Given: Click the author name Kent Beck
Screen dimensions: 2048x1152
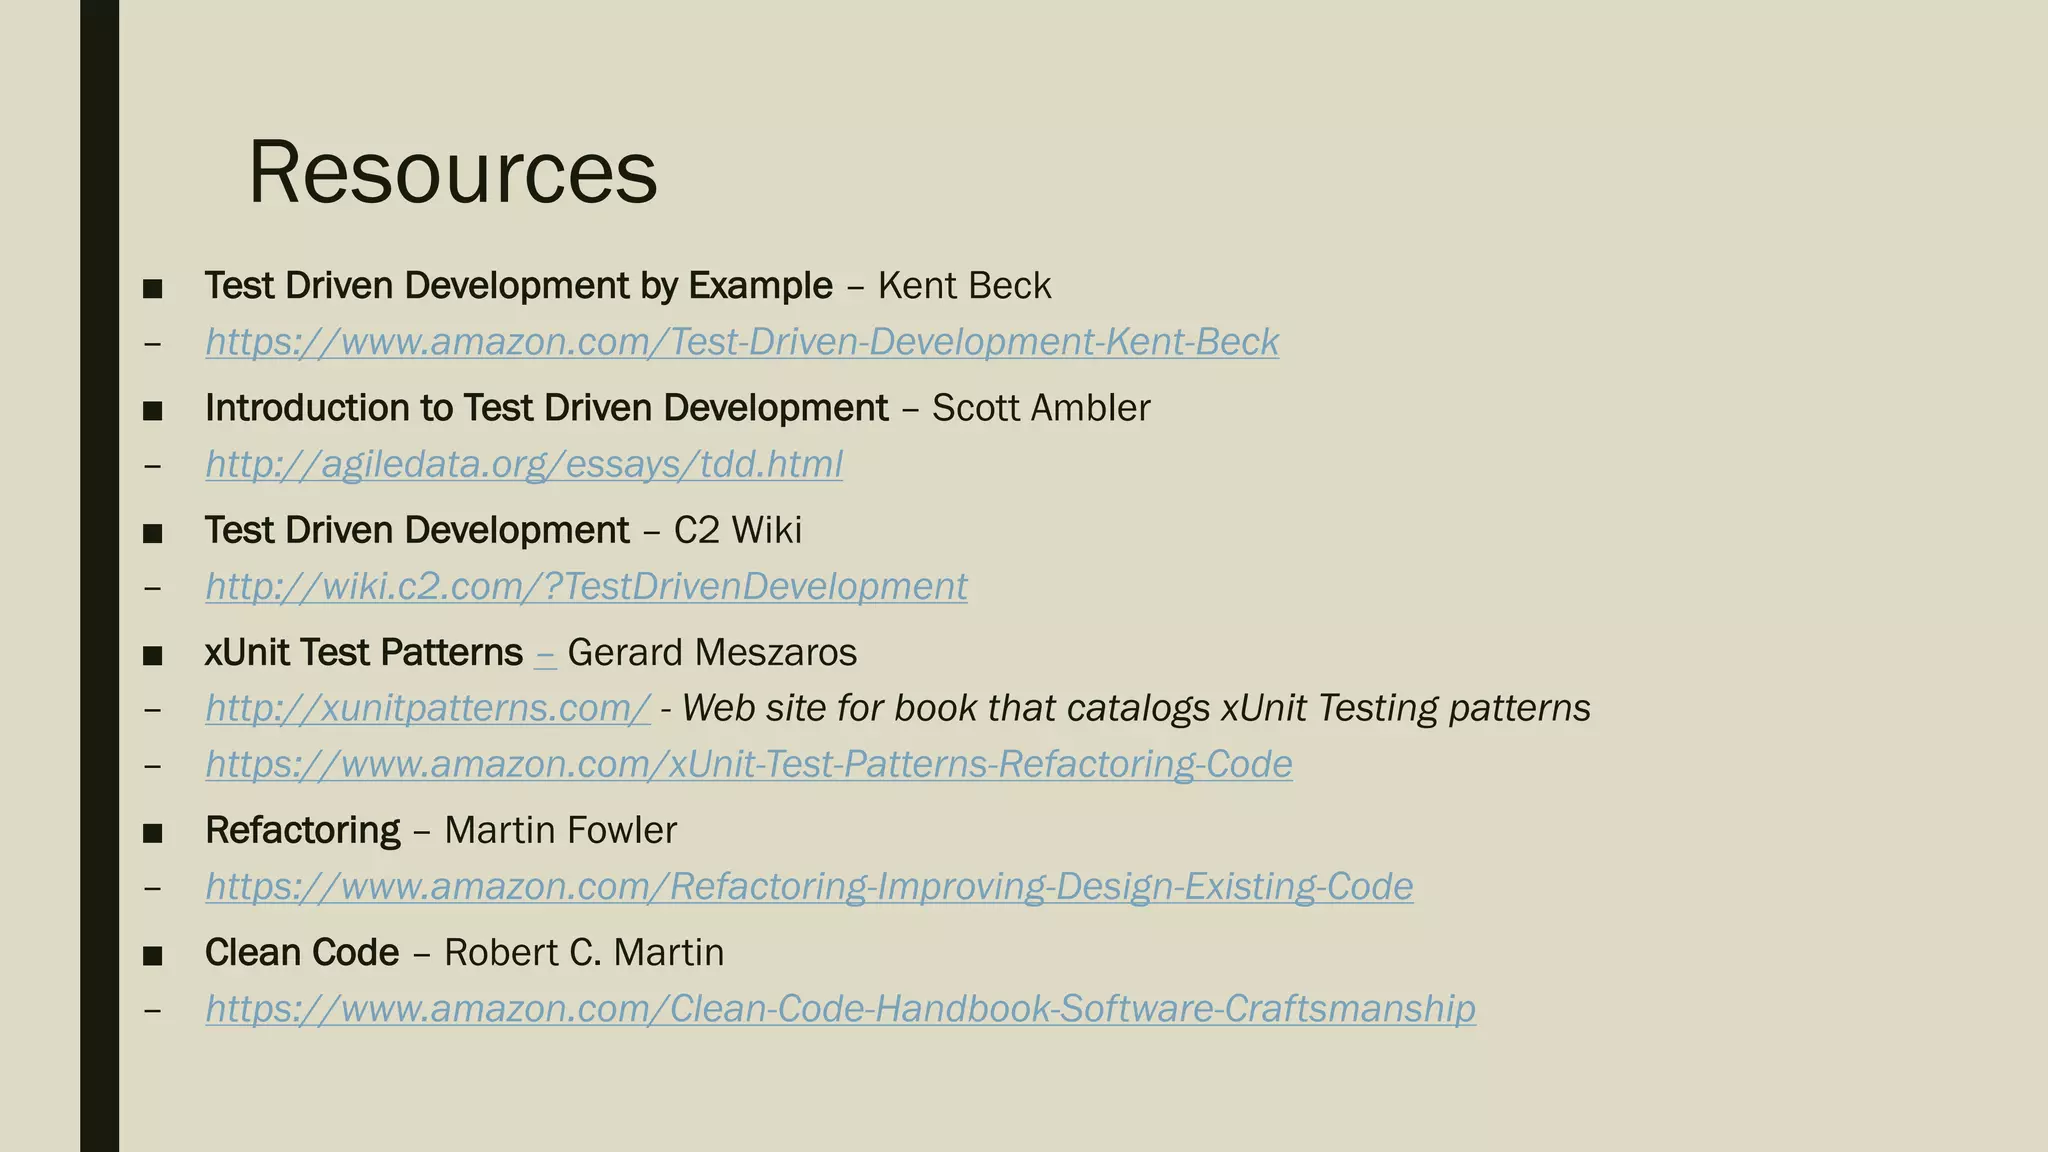Looking at the screenshot, I should [x=964, y=286].
